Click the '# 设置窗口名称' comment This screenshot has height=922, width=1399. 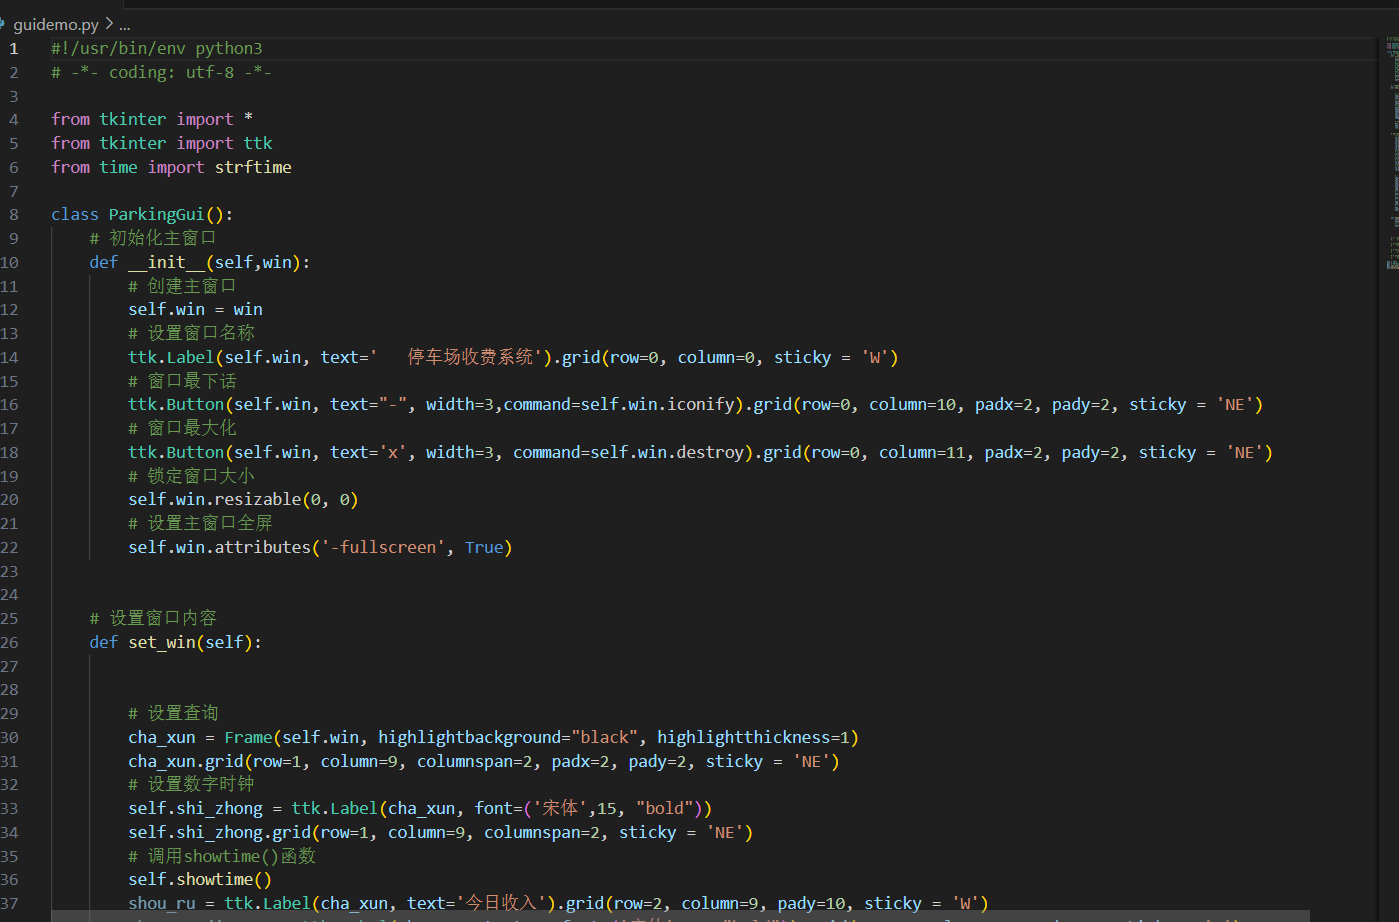tap(192, 333)
